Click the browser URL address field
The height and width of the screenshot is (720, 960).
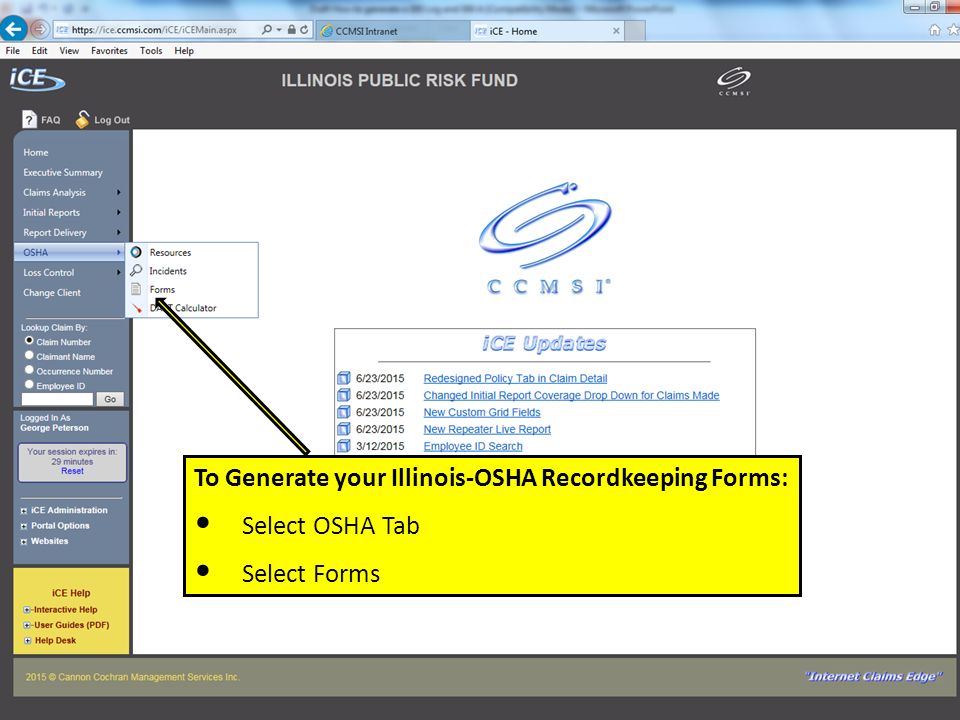pos(156,29)
